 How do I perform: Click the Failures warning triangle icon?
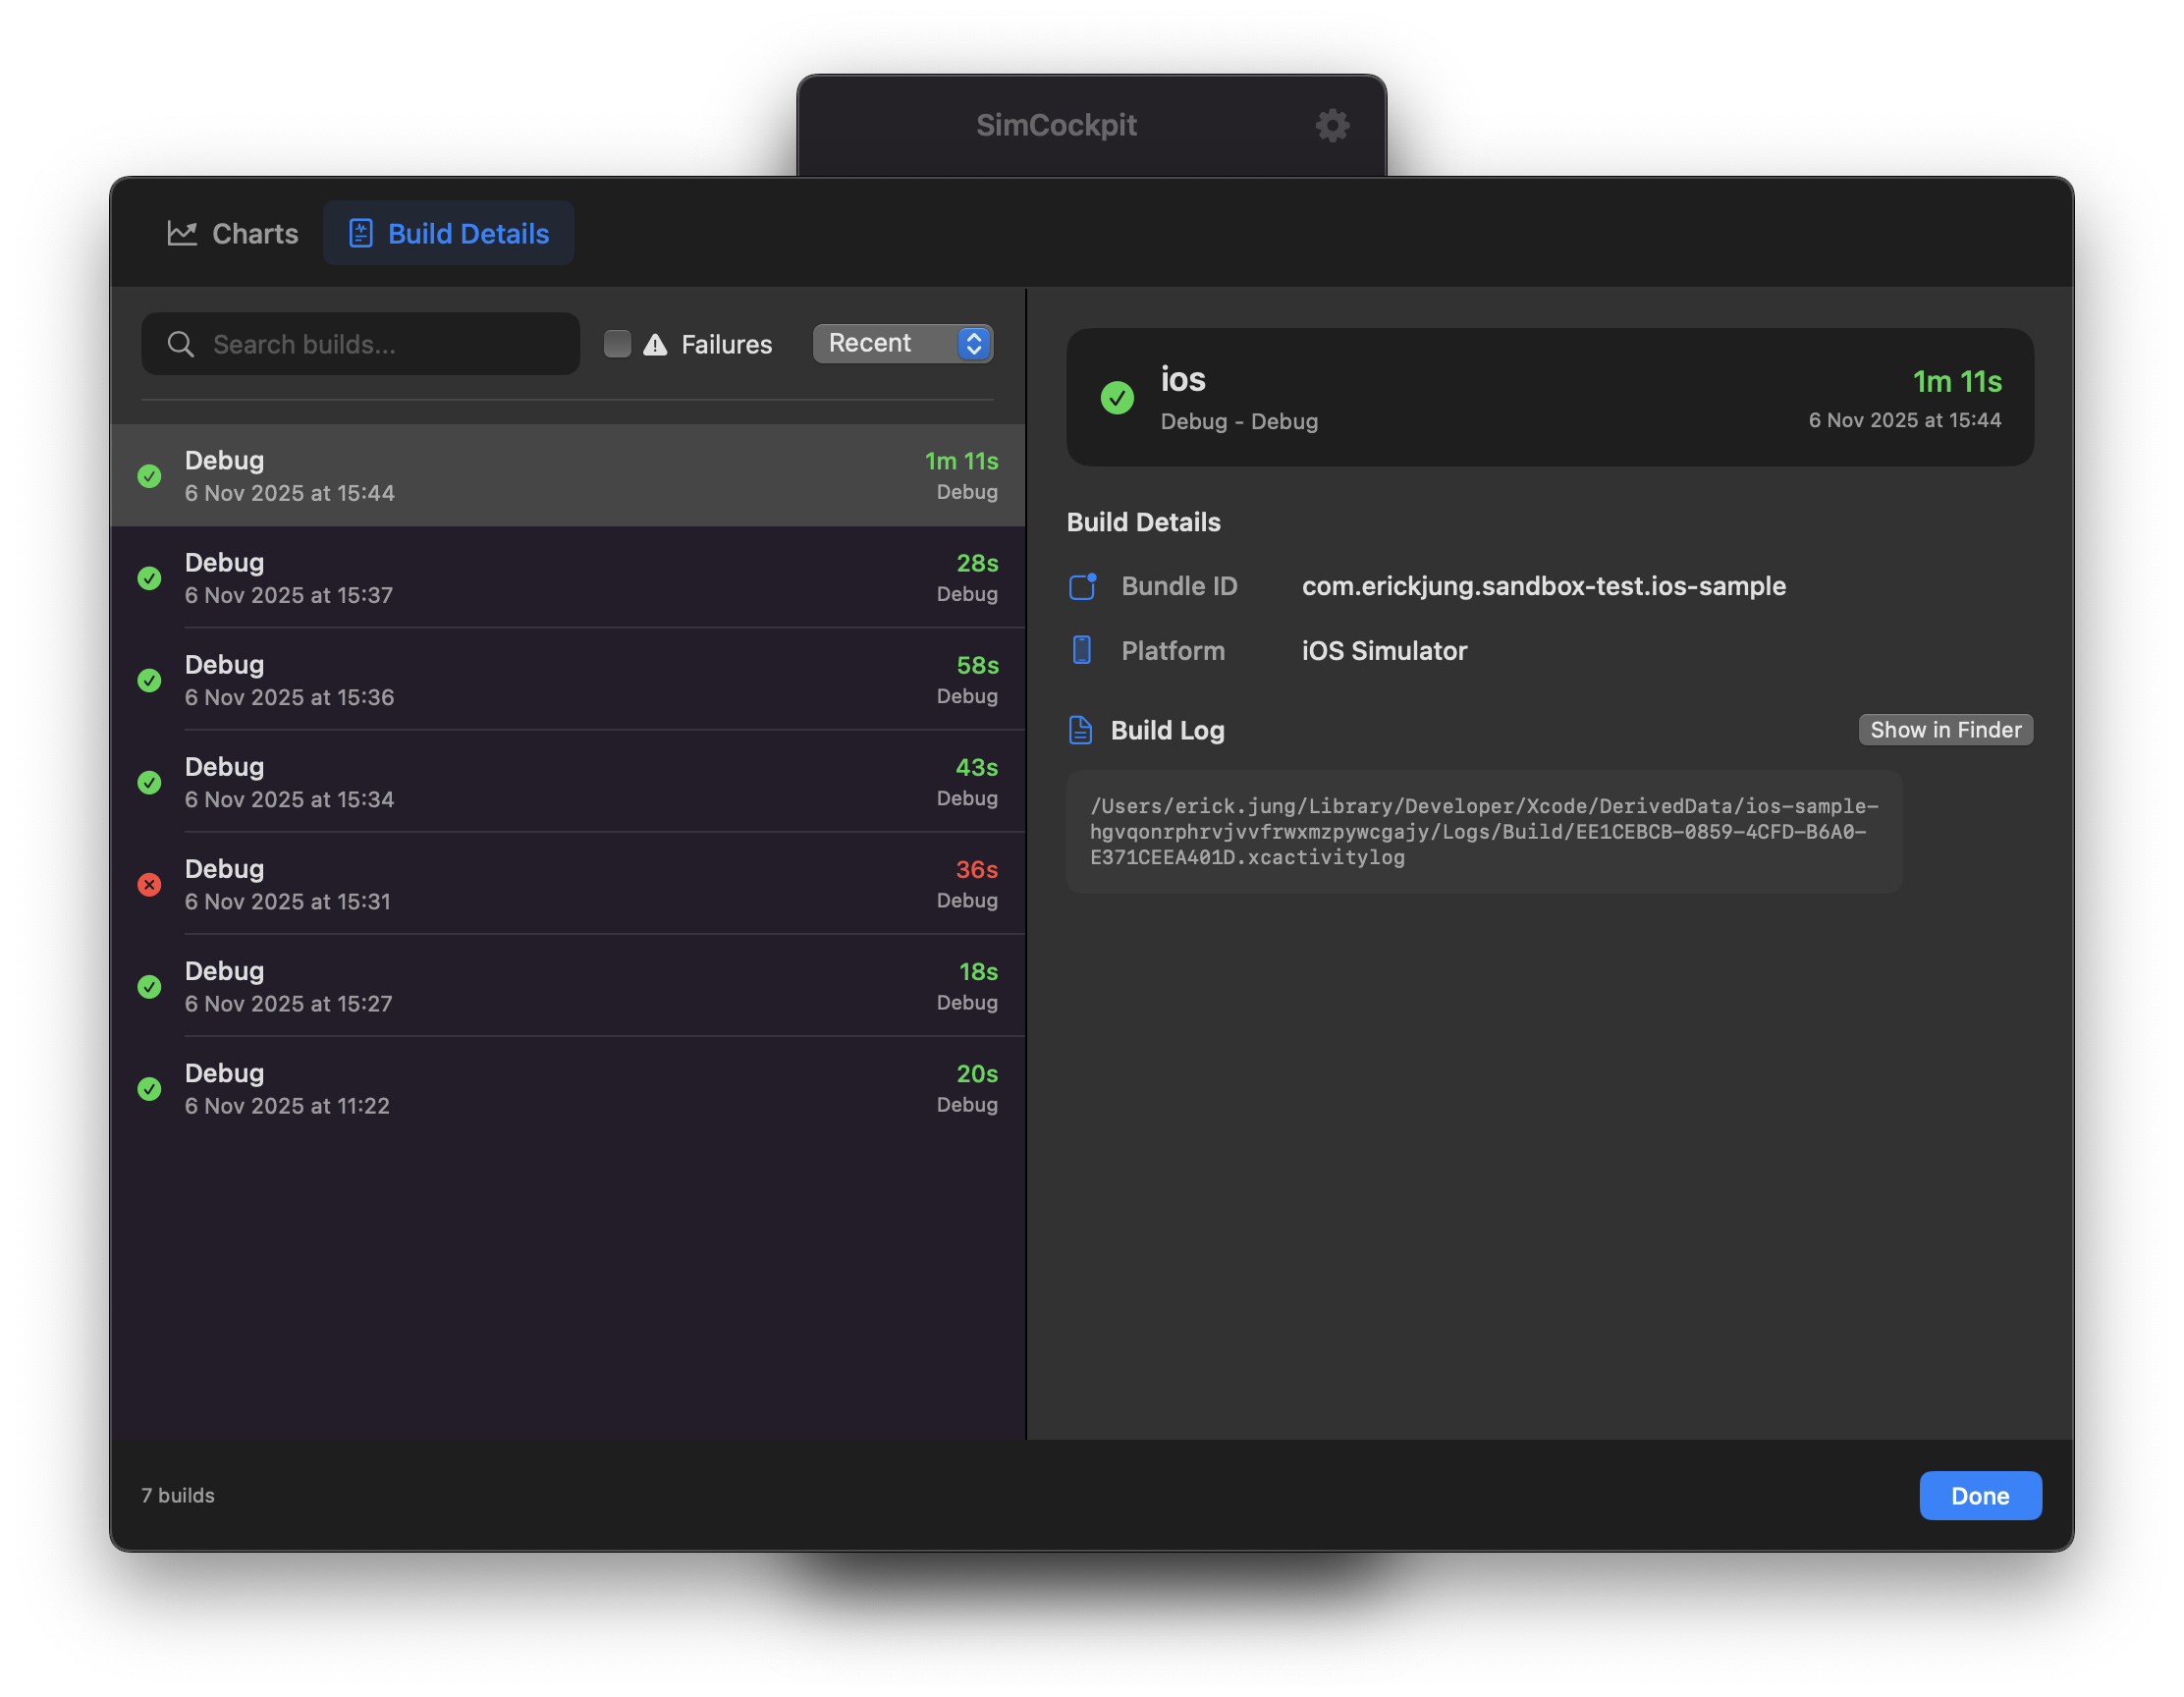[655, 345]
